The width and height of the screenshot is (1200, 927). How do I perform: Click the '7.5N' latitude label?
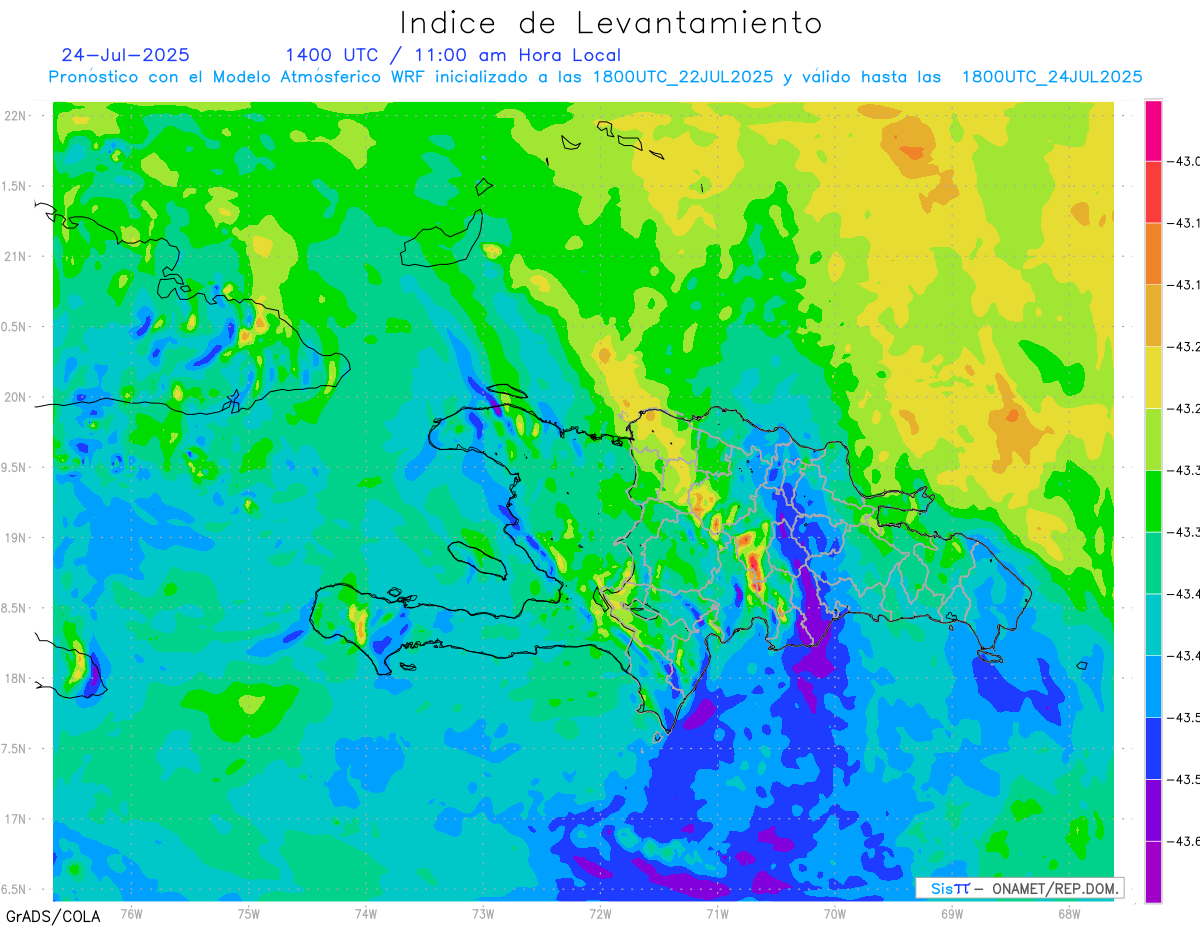pos(15,749)
